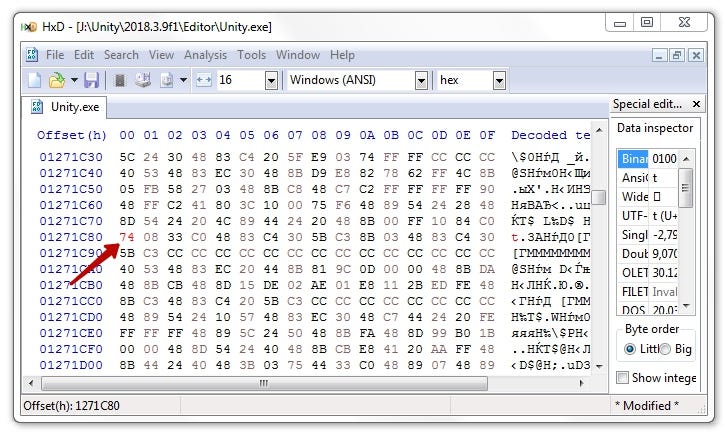
Task: Click byte FA in row 01271CE0
Action: pos(367,333)
